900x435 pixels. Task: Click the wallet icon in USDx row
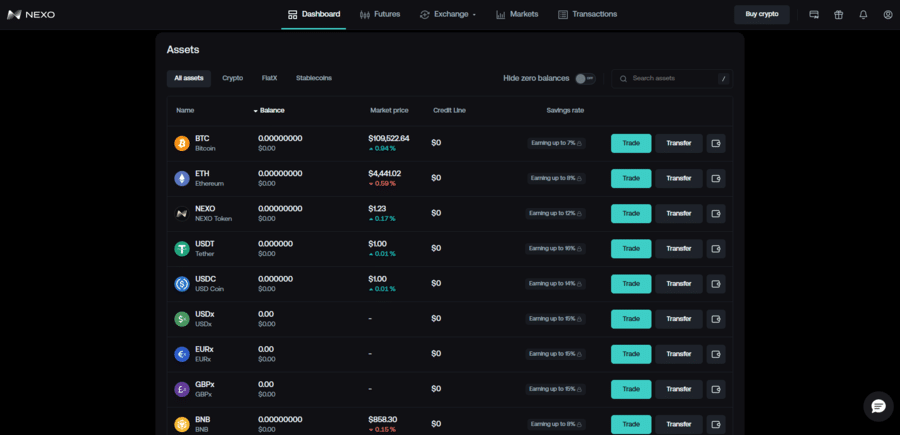point(716,319)
